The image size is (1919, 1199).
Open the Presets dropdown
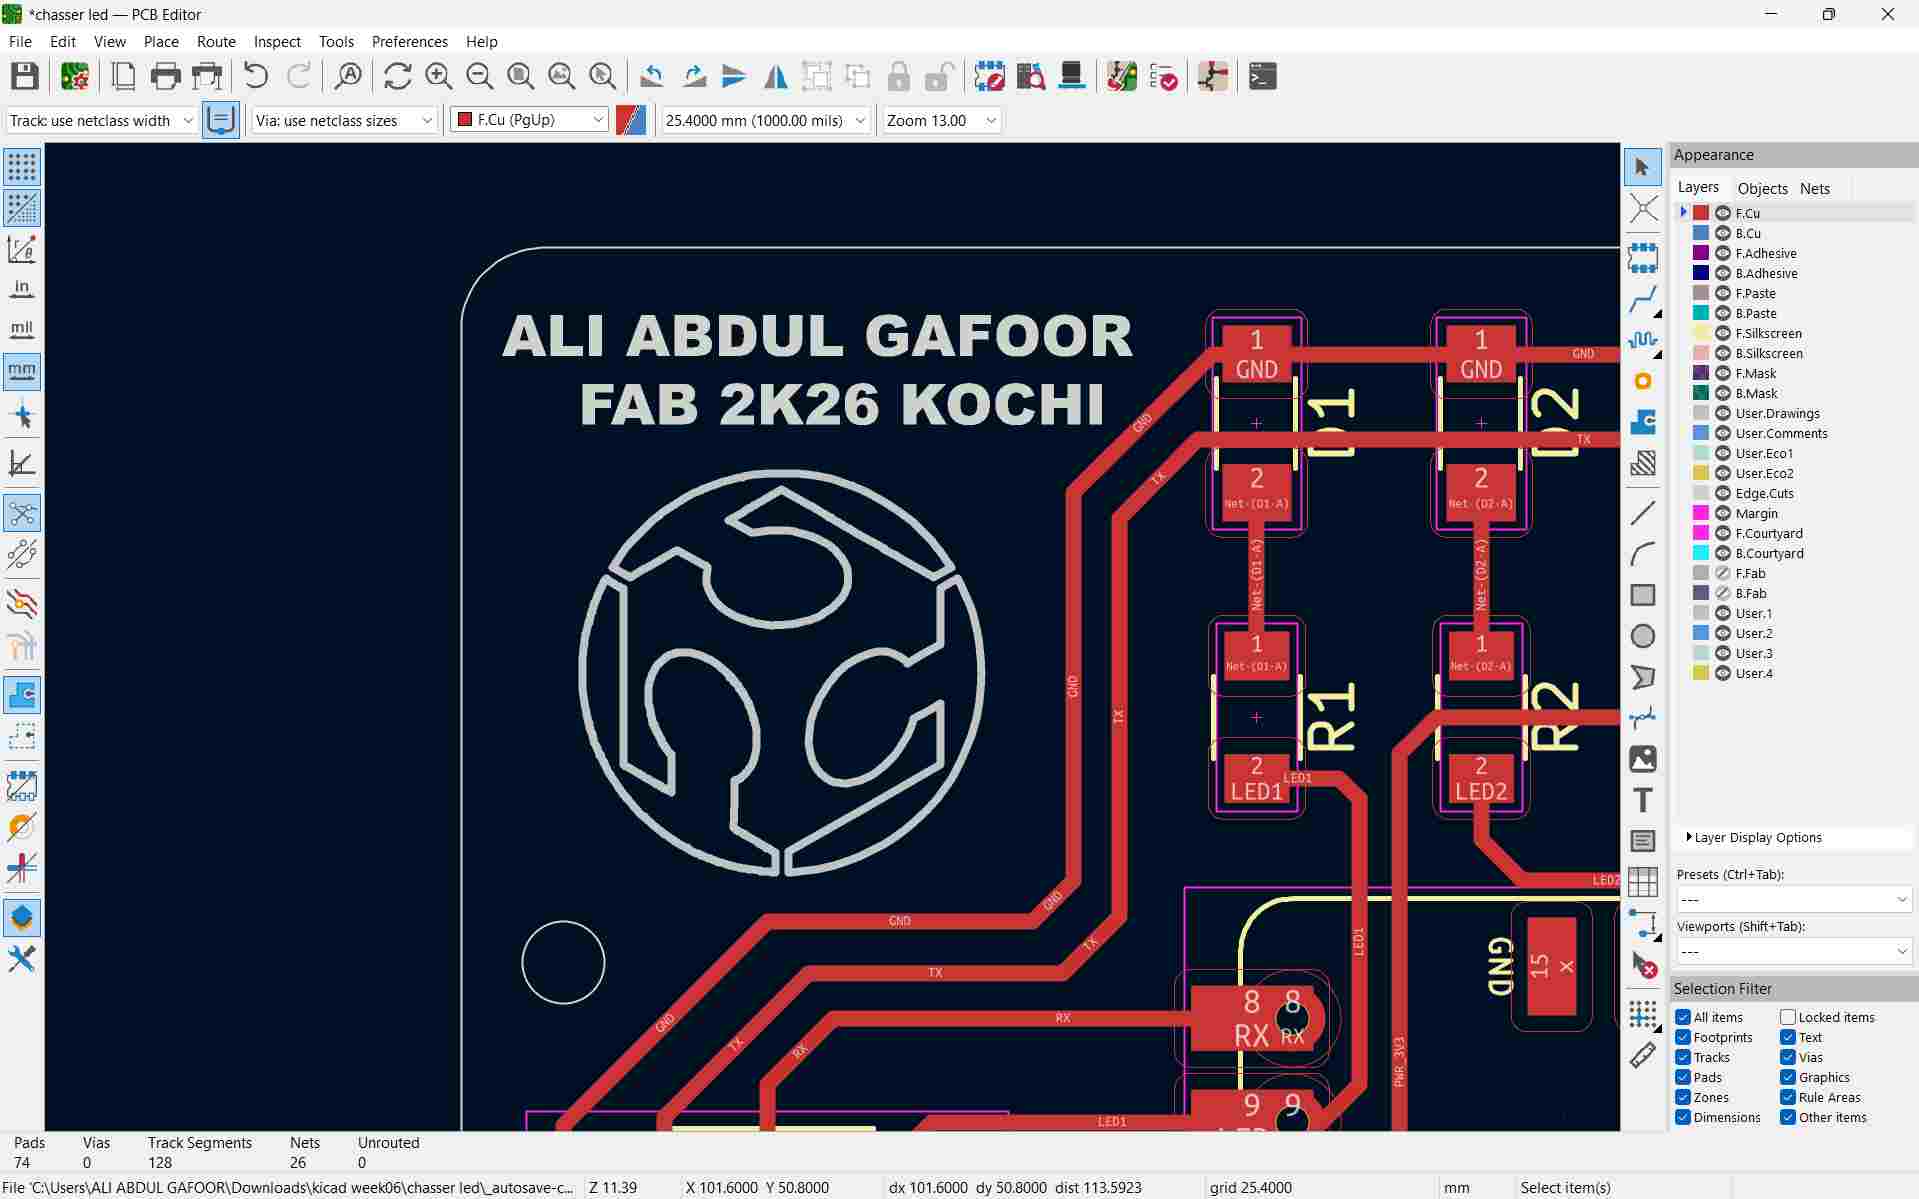[1794, 899]
